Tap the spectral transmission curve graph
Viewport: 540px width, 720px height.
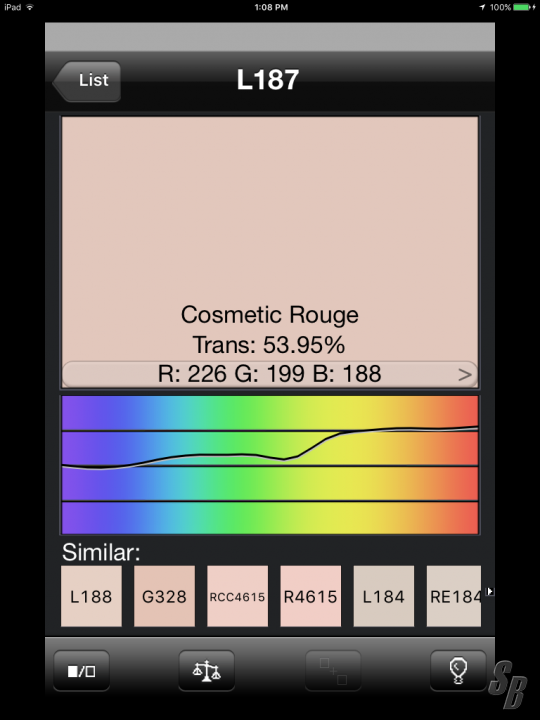pos(270,465)
